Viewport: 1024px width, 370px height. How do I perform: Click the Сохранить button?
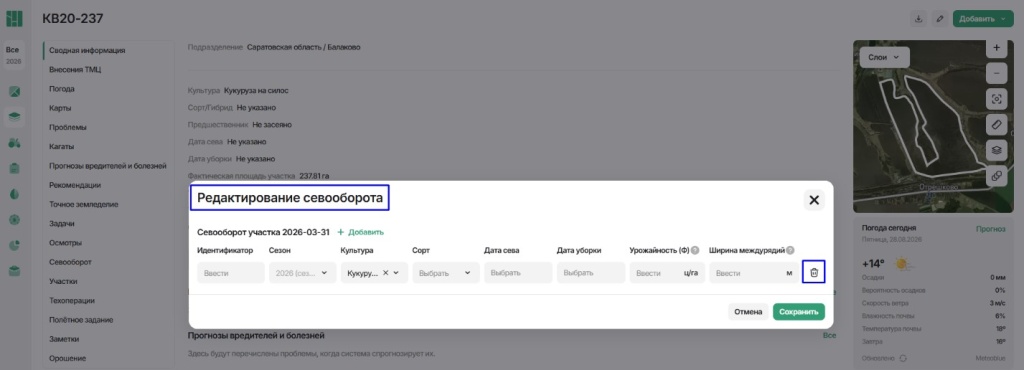click(x=799, y=312)
